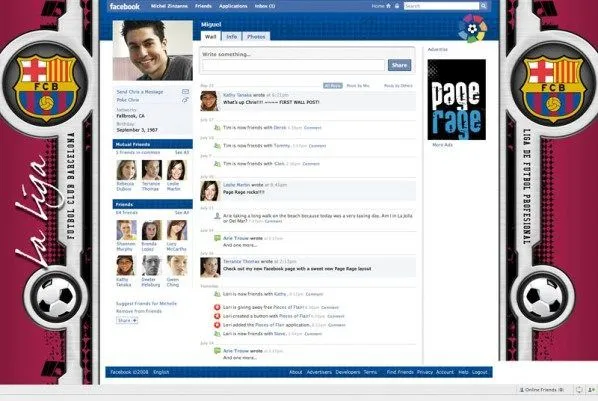Click the facebook logo in header
This screenshot has width=598, height=401.
pos(125,6)
